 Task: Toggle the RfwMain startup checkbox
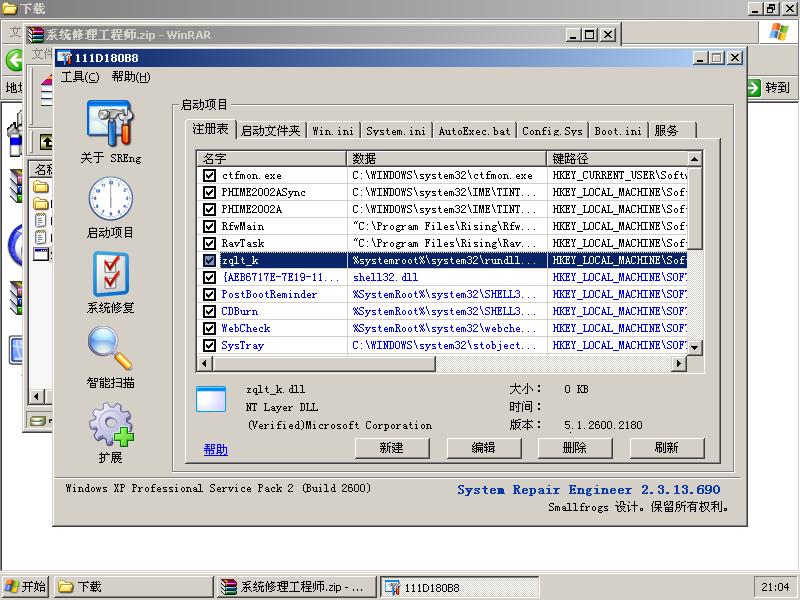tap(209, 227)
